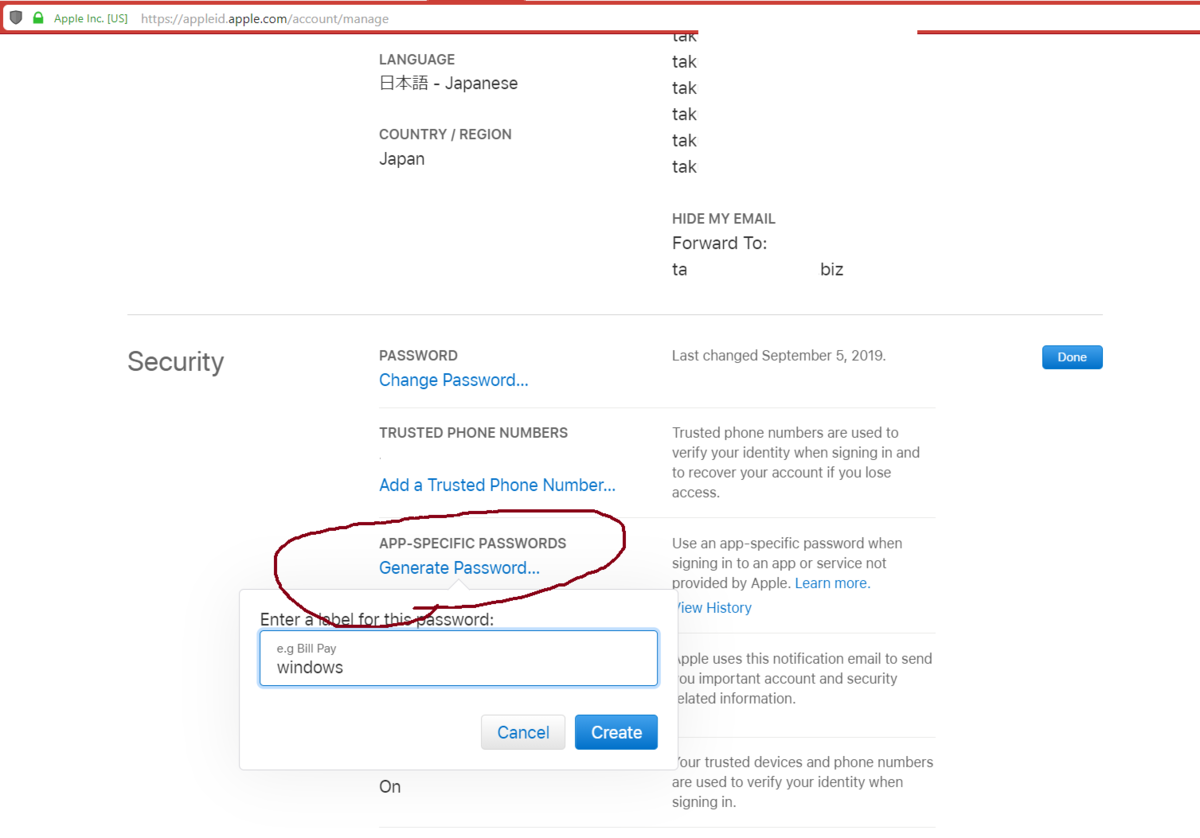Click the Create button in the dialog
The height and width of the screenshot is (838, 1200).
click(616, 732)
